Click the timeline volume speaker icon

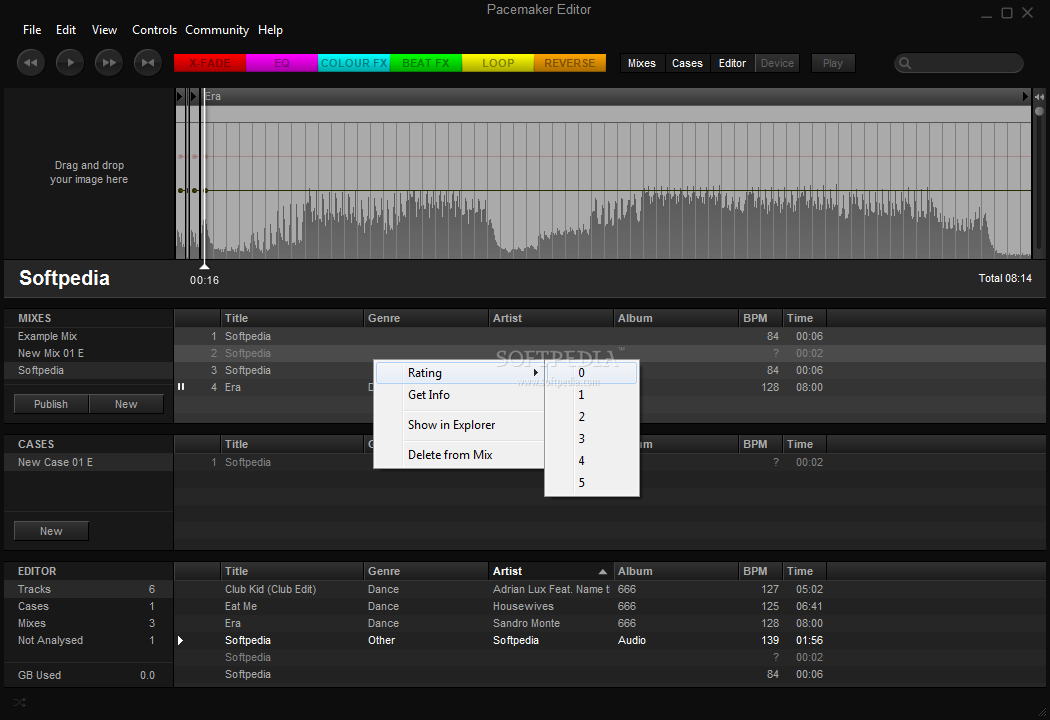[x=1039, y=97]
